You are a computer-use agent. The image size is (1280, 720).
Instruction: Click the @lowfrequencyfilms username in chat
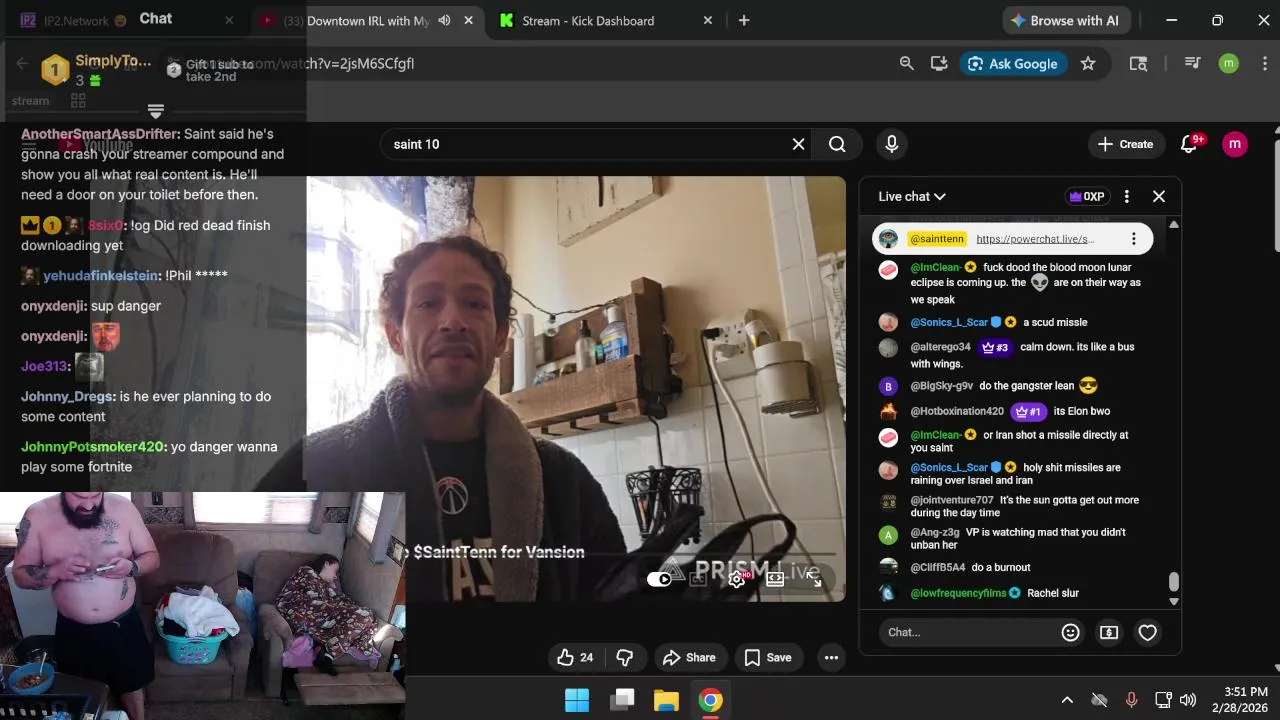pos(958,593)
